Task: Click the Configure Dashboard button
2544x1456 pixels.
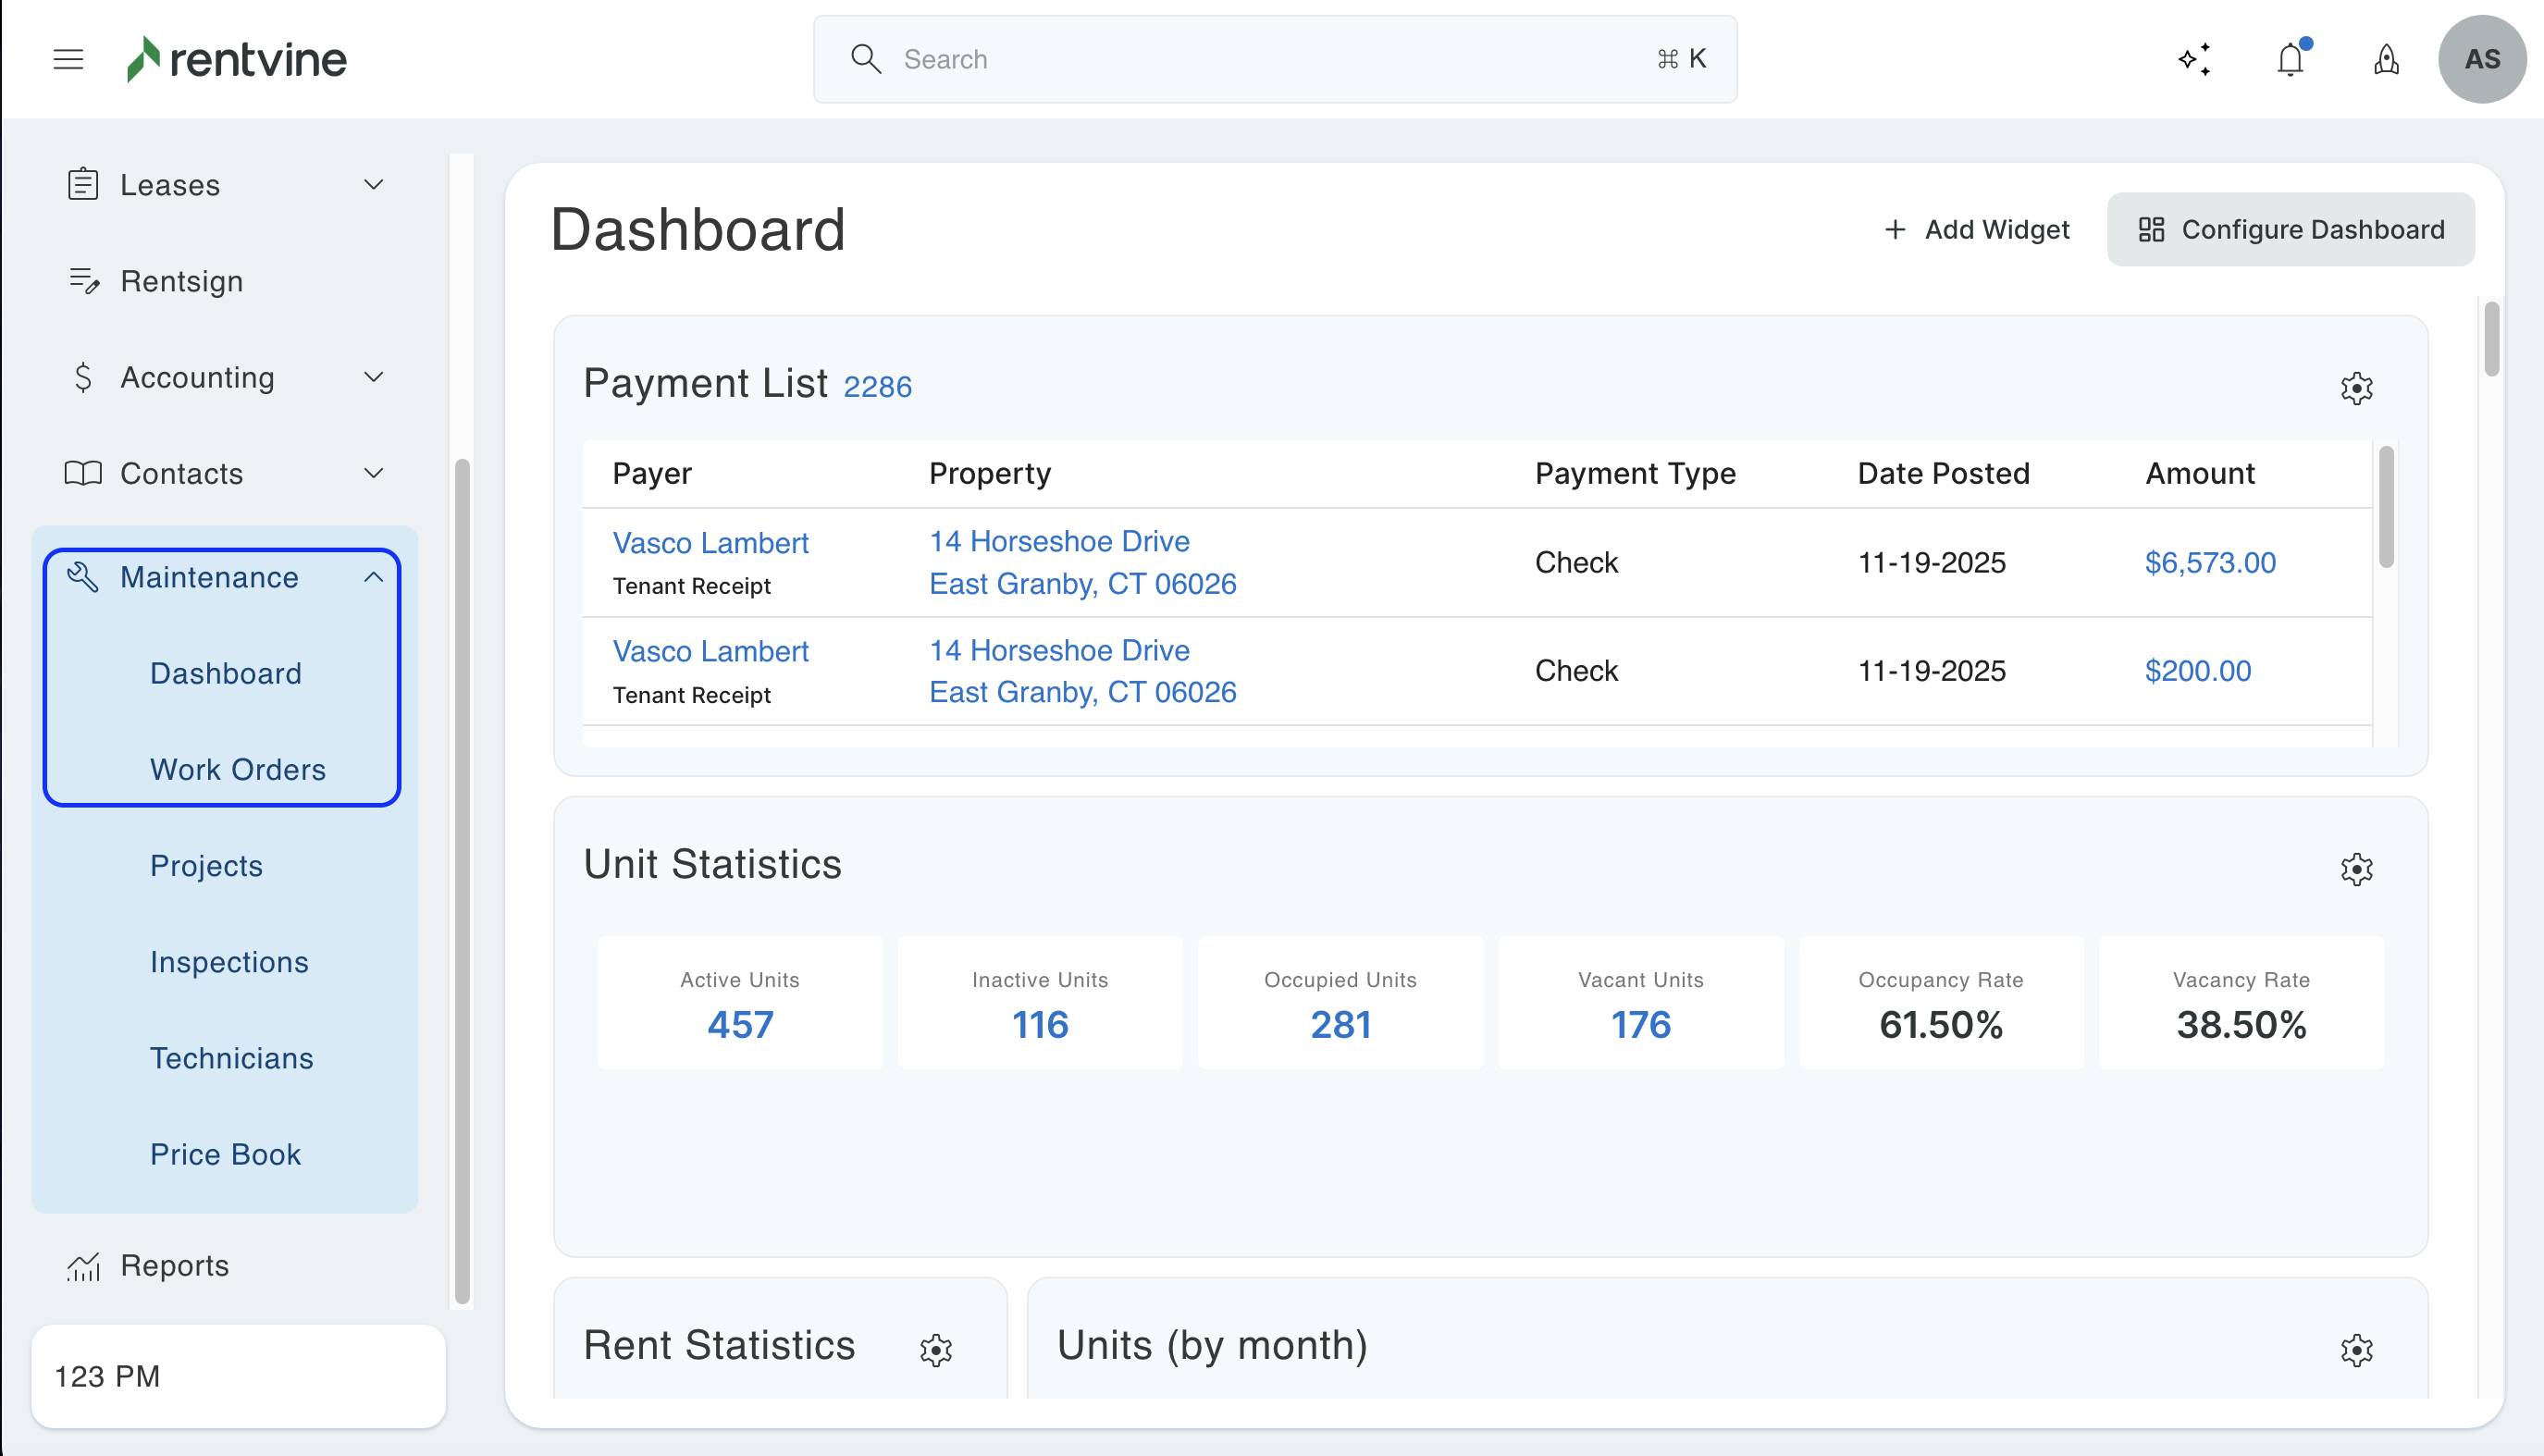Action: click(2290, 229)
